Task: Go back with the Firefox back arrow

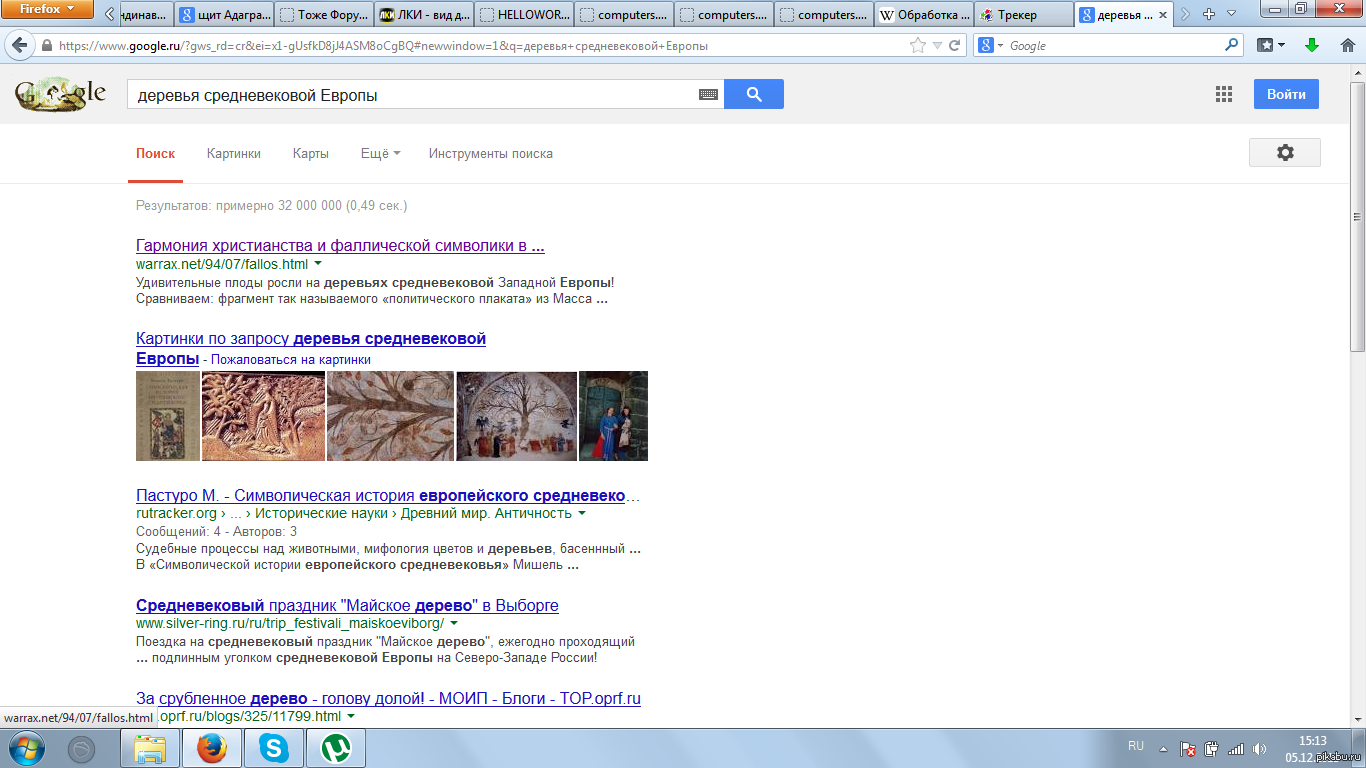Action: [x=20, y=45]
